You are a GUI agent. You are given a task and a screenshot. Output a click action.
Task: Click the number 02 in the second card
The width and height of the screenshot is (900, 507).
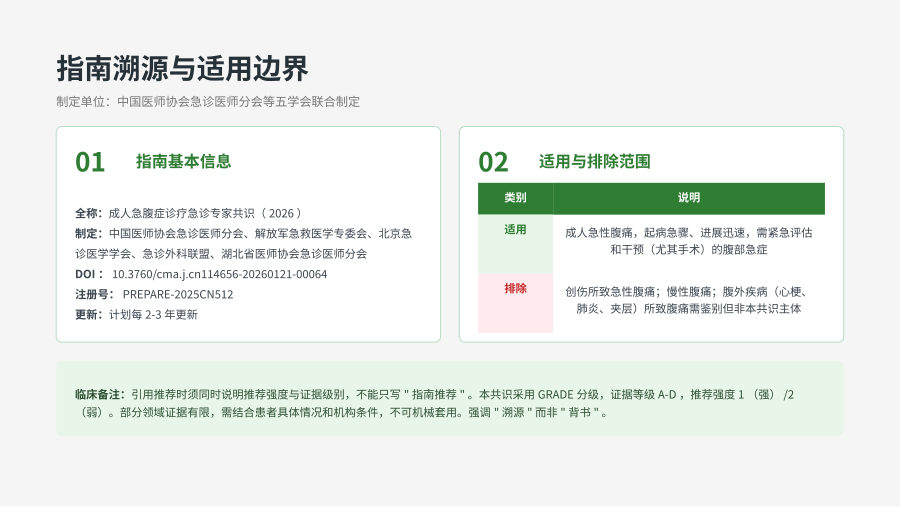[493, 162]
